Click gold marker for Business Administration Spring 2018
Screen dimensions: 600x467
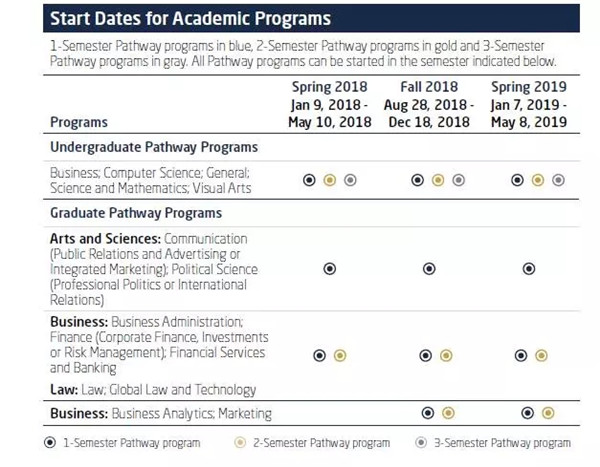click(340, 355)
